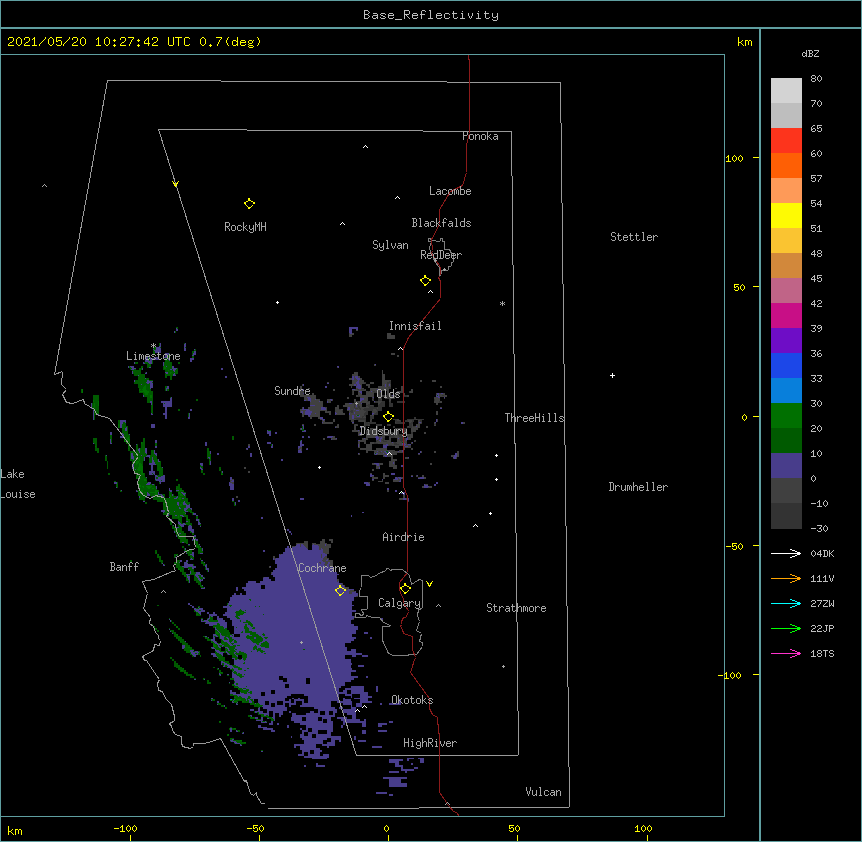The height and width of the screenshot is (842, 862).
Task: Click bright yellow 51-54 dBZ swatch
Action: [786, 215]
